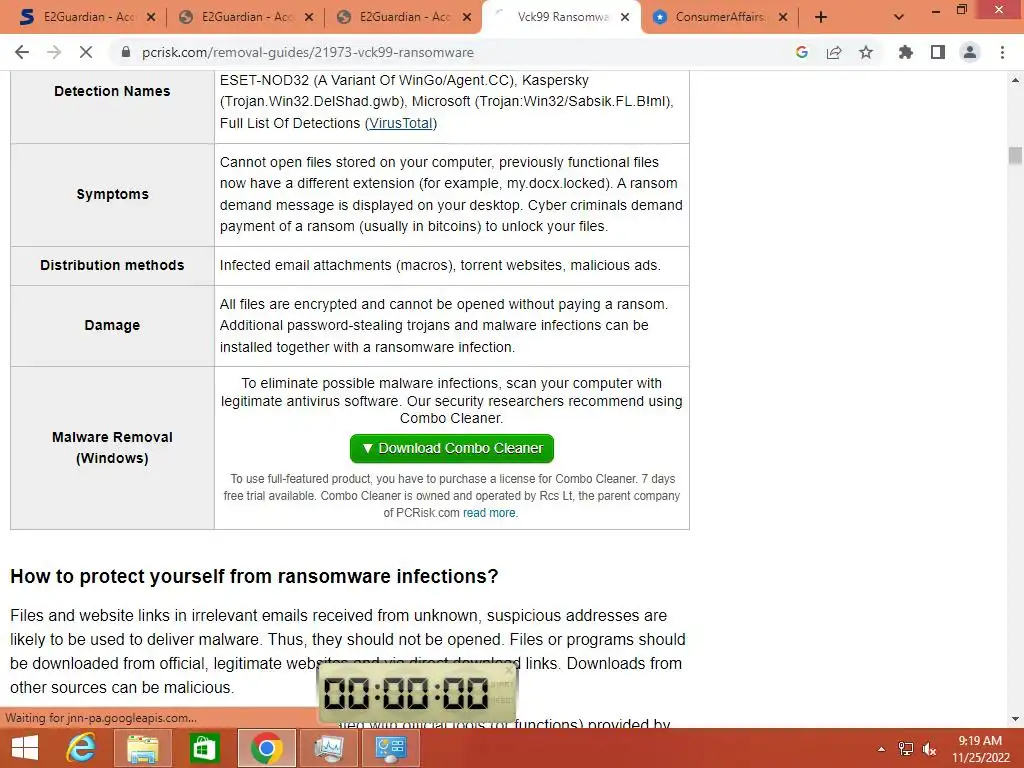Open the VirusTotal detections link
The height and width of the screenshot is (768, 1024).
tap(401, 123)
